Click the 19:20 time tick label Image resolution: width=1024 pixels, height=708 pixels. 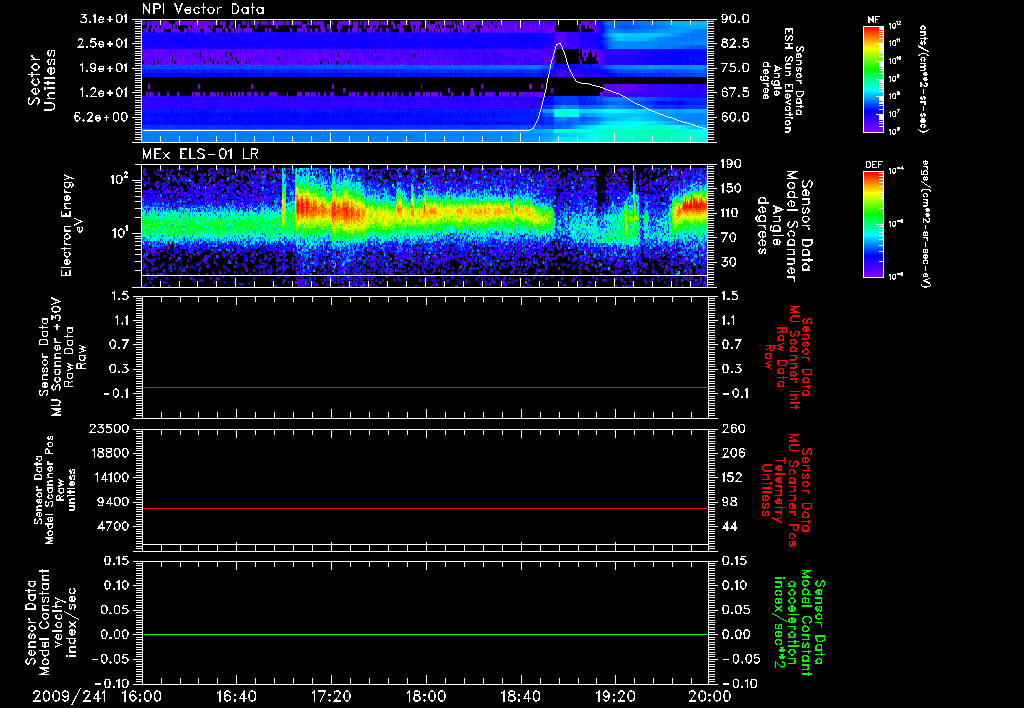point(615,697)
